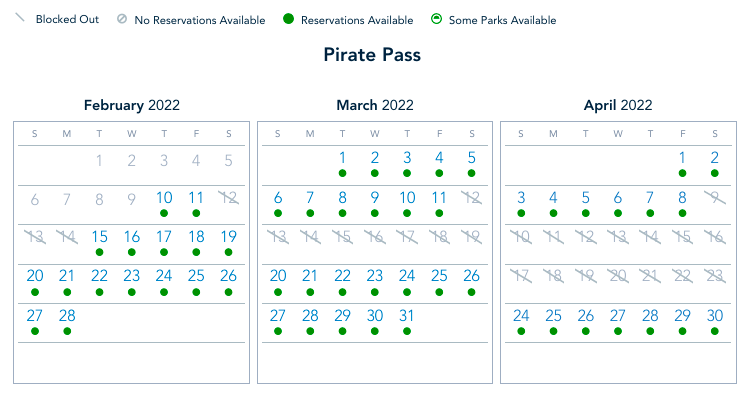The image size is (749, 403).
Task: Select March 8 on the calendar
Action: coord(342,198)
